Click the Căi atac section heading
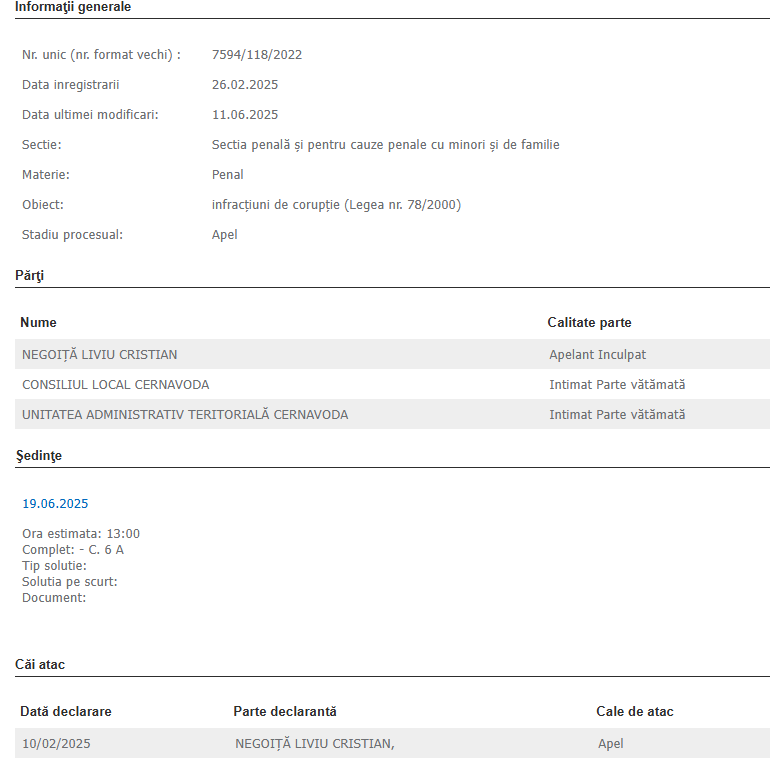 click(x=40, y=664)
